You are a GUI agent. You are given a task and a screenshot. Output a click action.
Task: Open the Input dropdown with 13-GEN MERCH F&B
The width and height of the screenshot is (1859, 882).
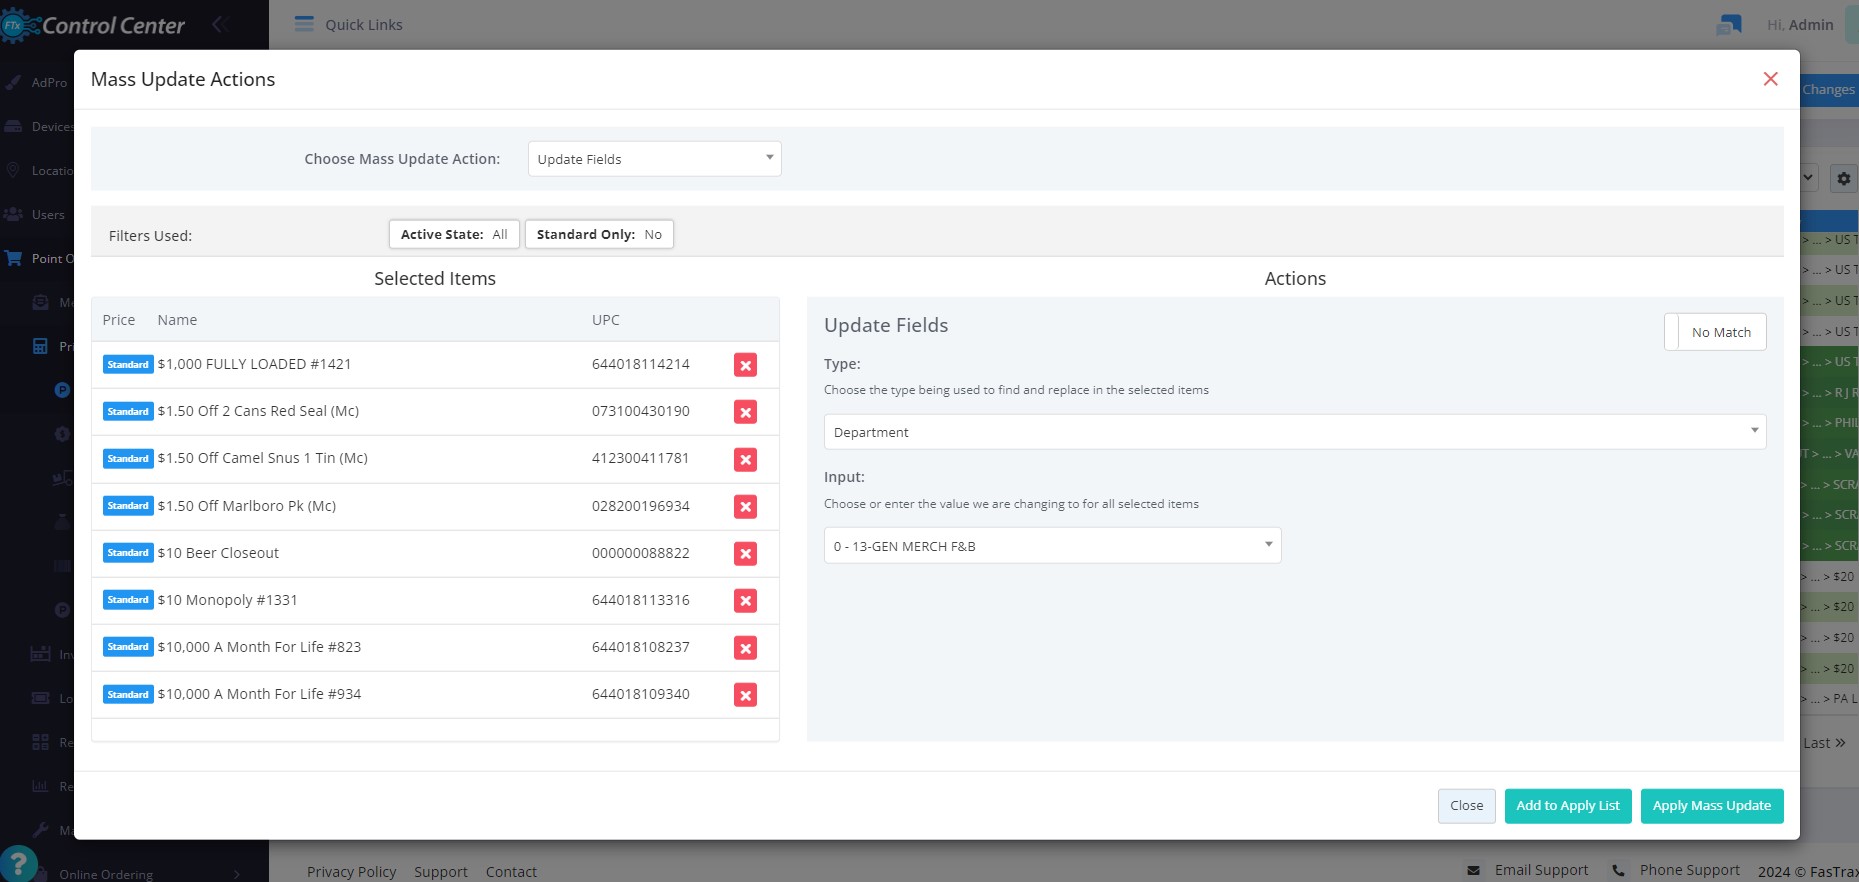[x=1052, y=546]
